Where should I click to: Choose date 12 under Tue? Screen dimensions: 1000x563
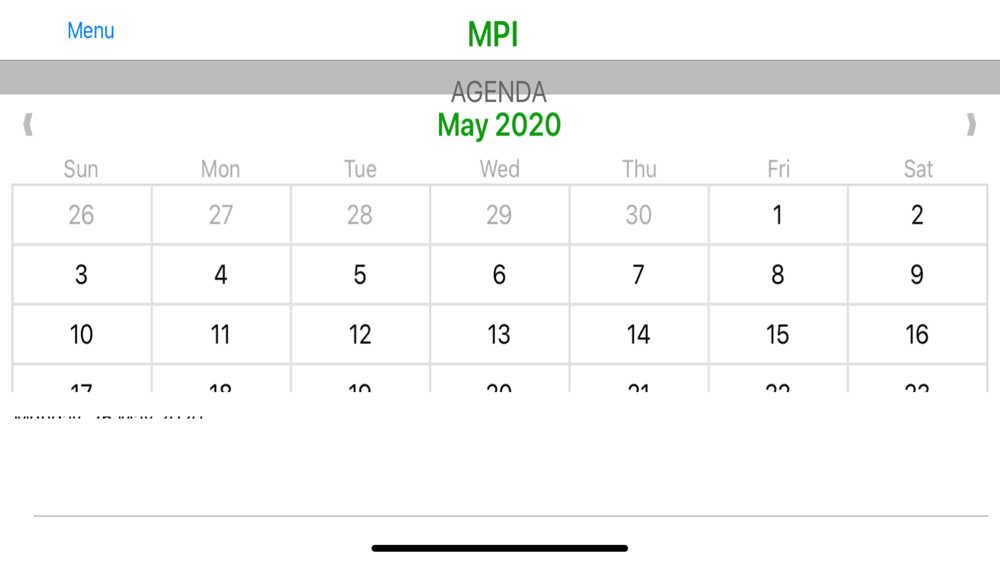pos(360,335)
